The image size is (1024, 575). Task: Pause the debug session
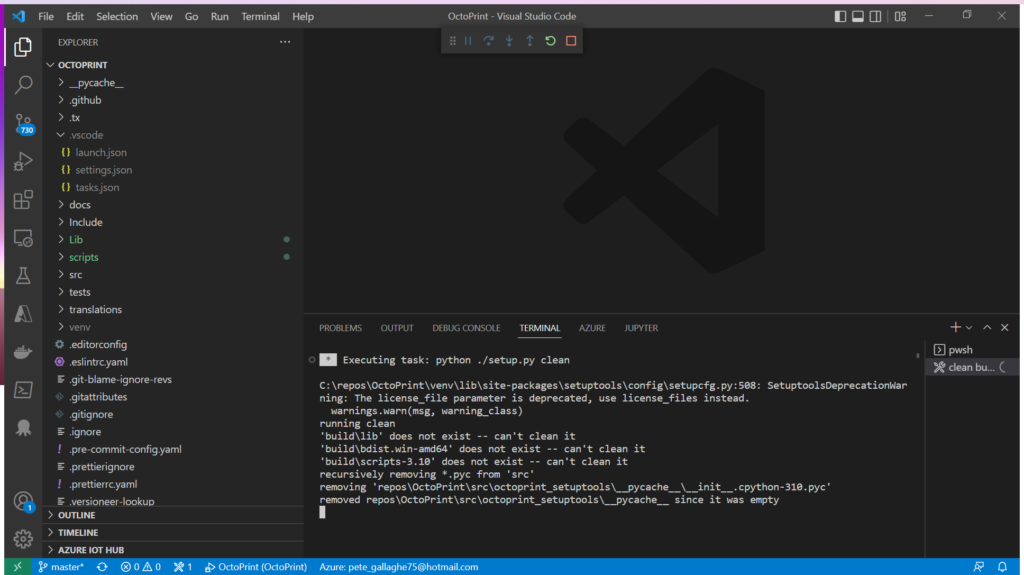coord(468,41)
